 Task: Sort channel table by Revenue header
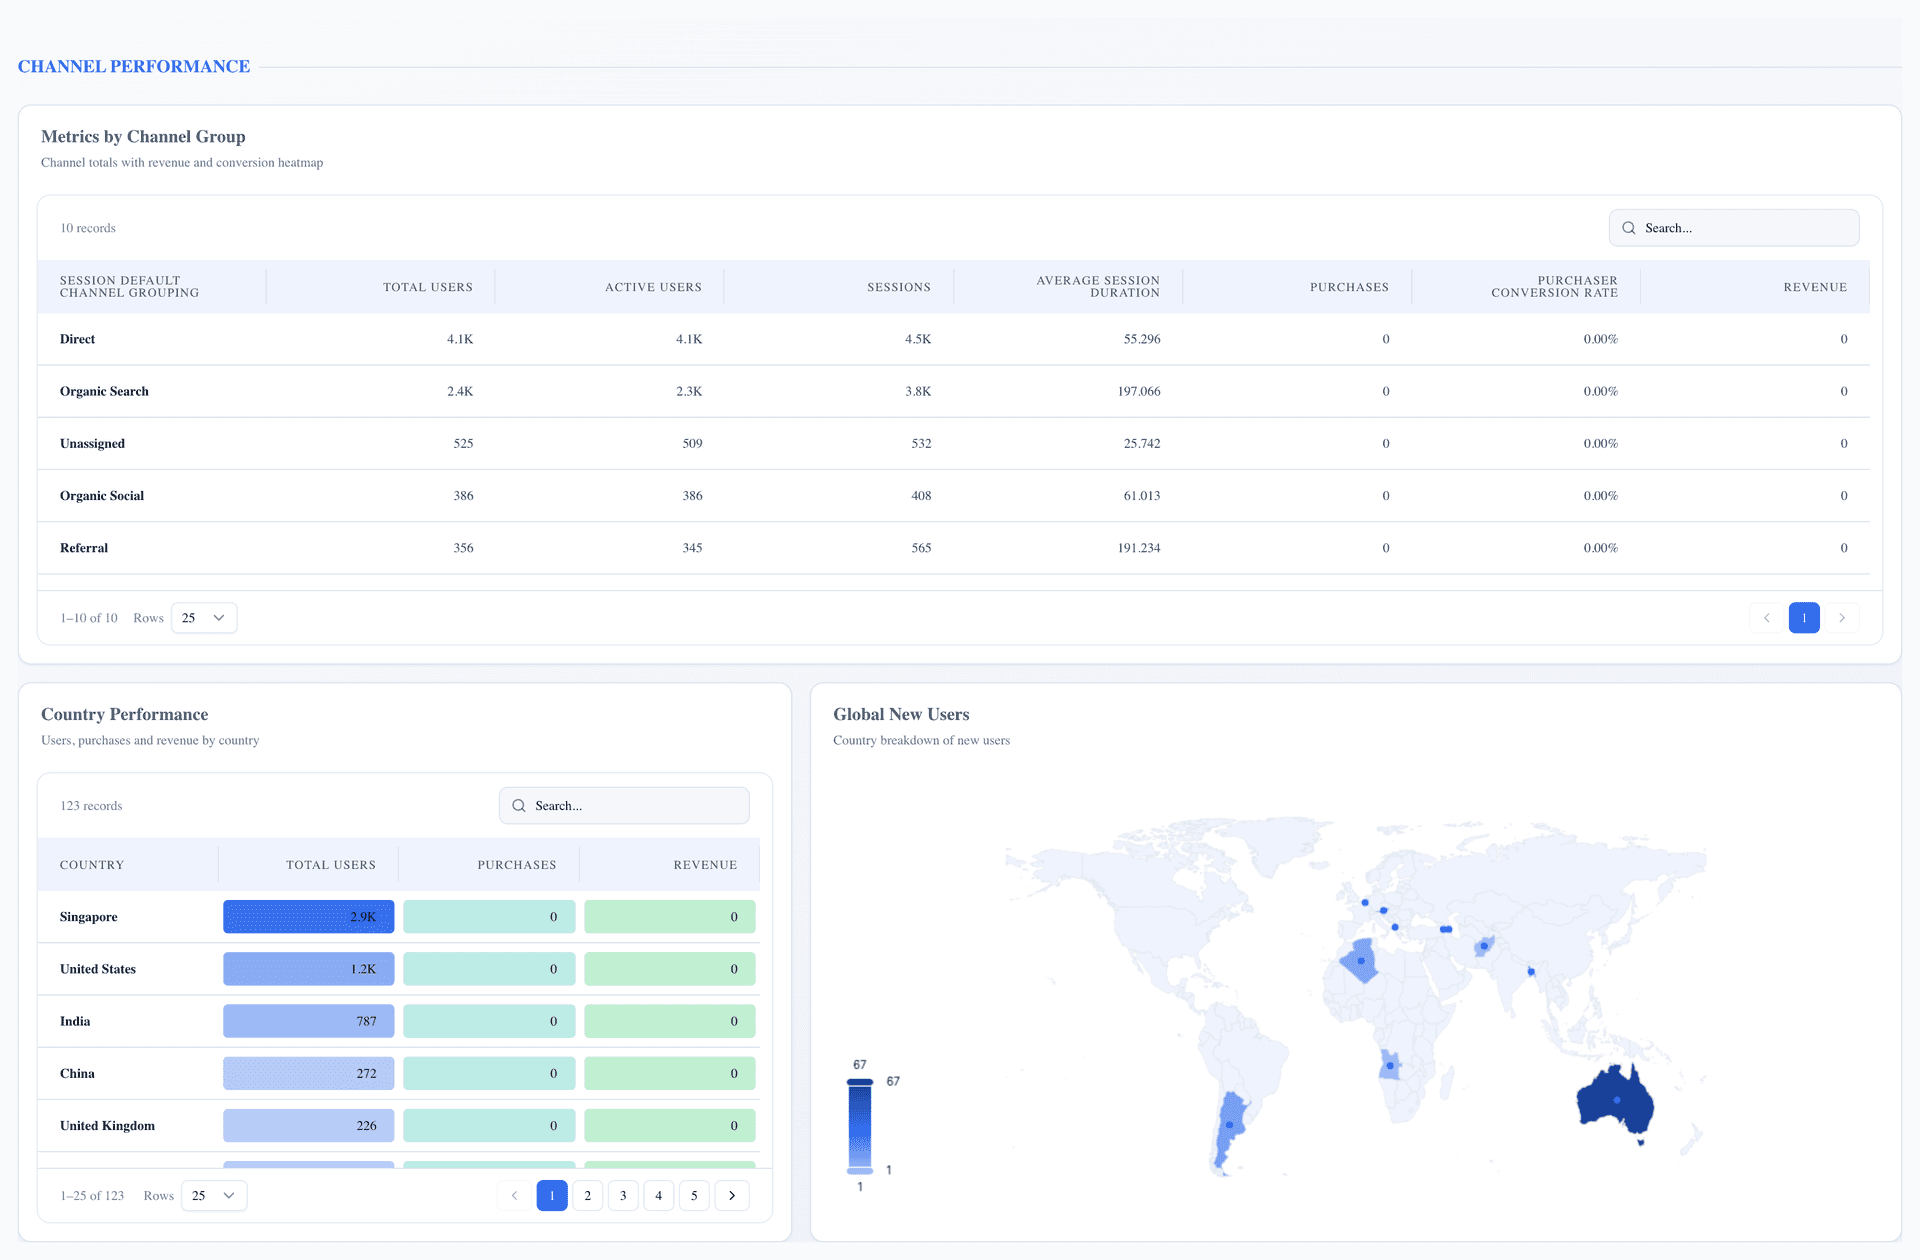tap(1755, 287)
